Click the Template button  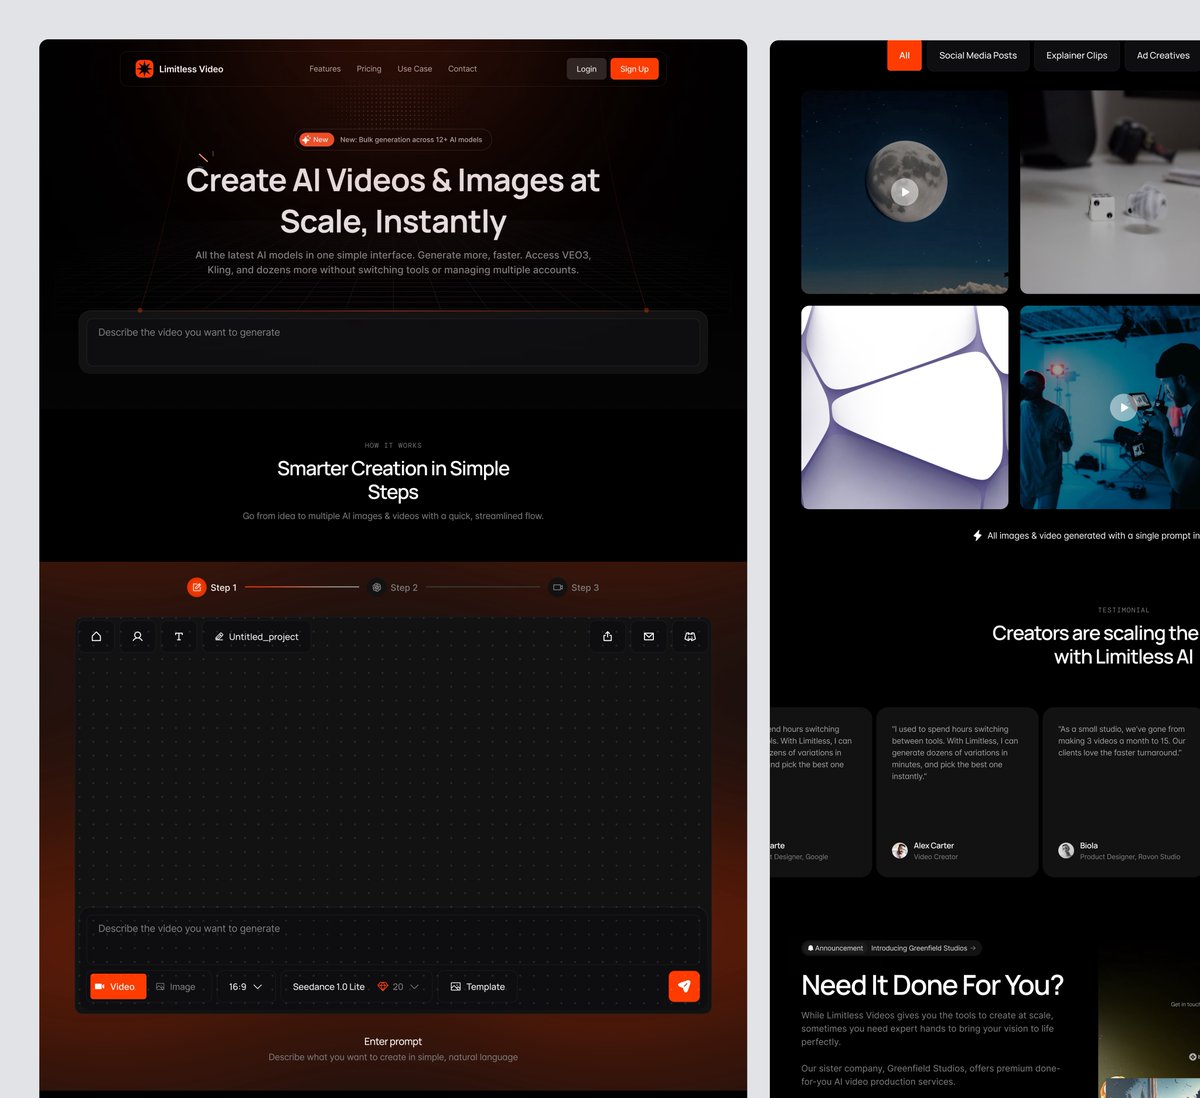coord(477,986)
